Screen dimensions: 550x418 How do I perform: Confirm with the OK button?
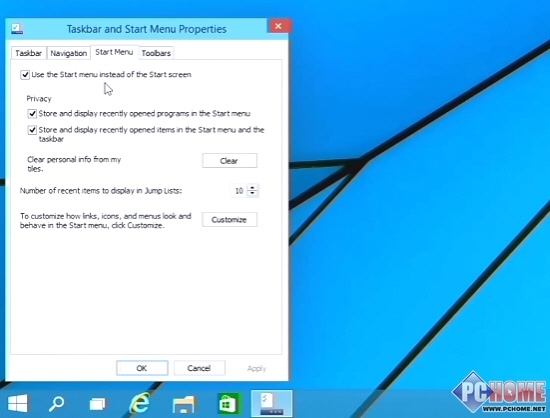142,368
